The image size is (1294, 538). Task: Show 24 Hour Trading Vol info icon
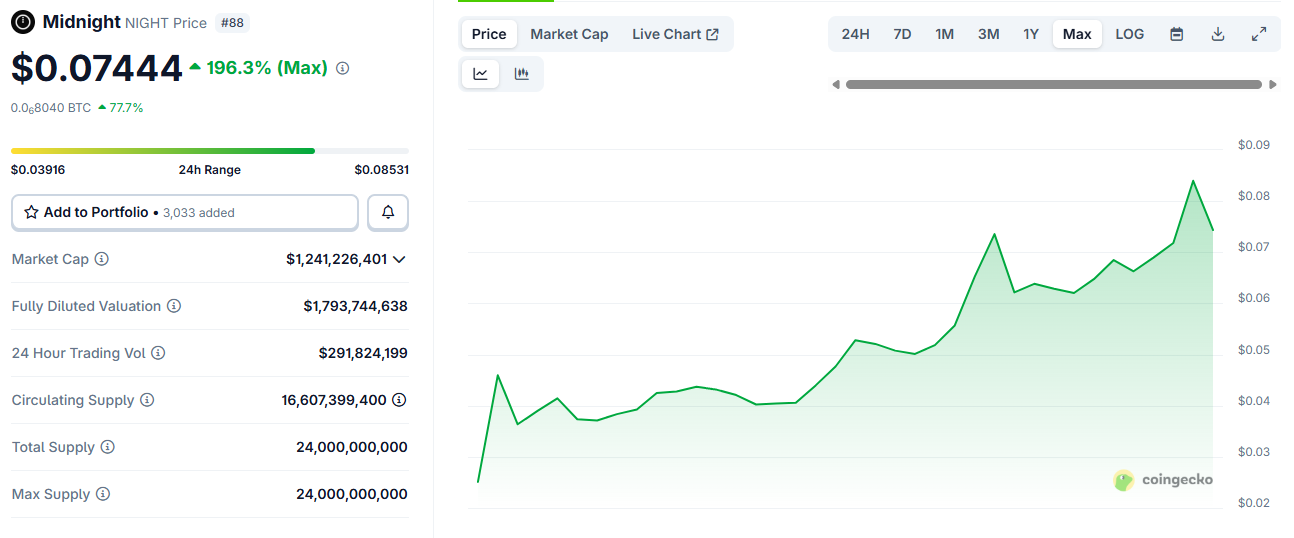pos(158,353)
